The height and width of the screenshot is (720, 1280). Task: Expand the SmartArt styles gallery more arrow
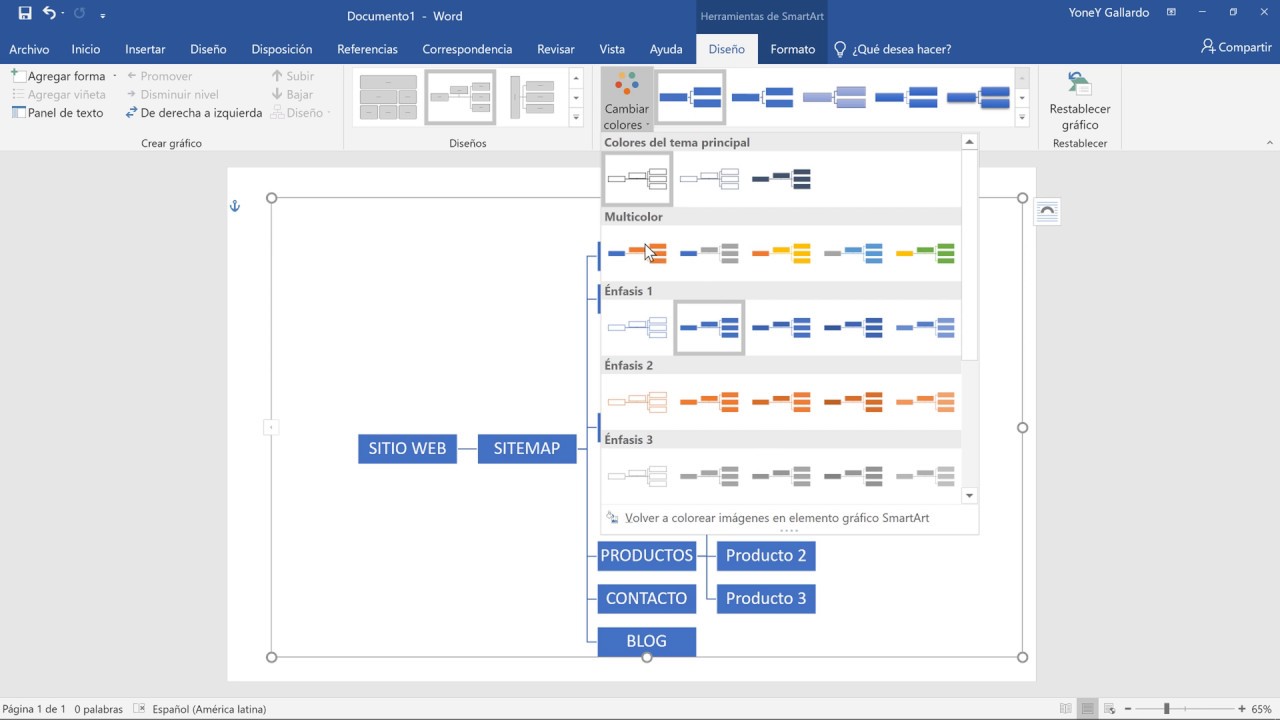(x=1021, y=117)
